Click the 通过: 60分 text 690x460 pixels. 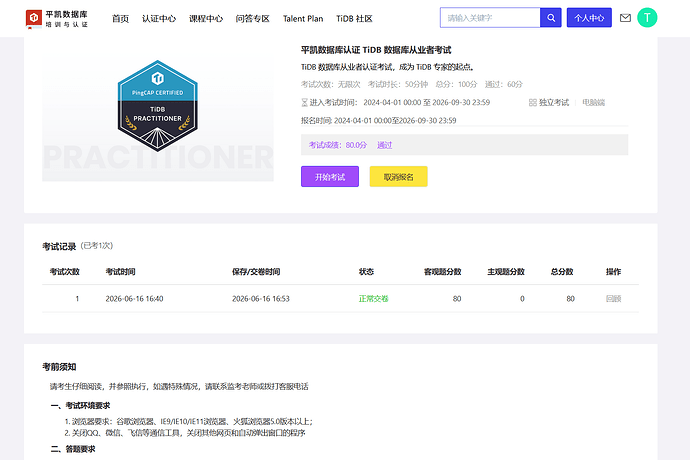(x=504, y=84)
